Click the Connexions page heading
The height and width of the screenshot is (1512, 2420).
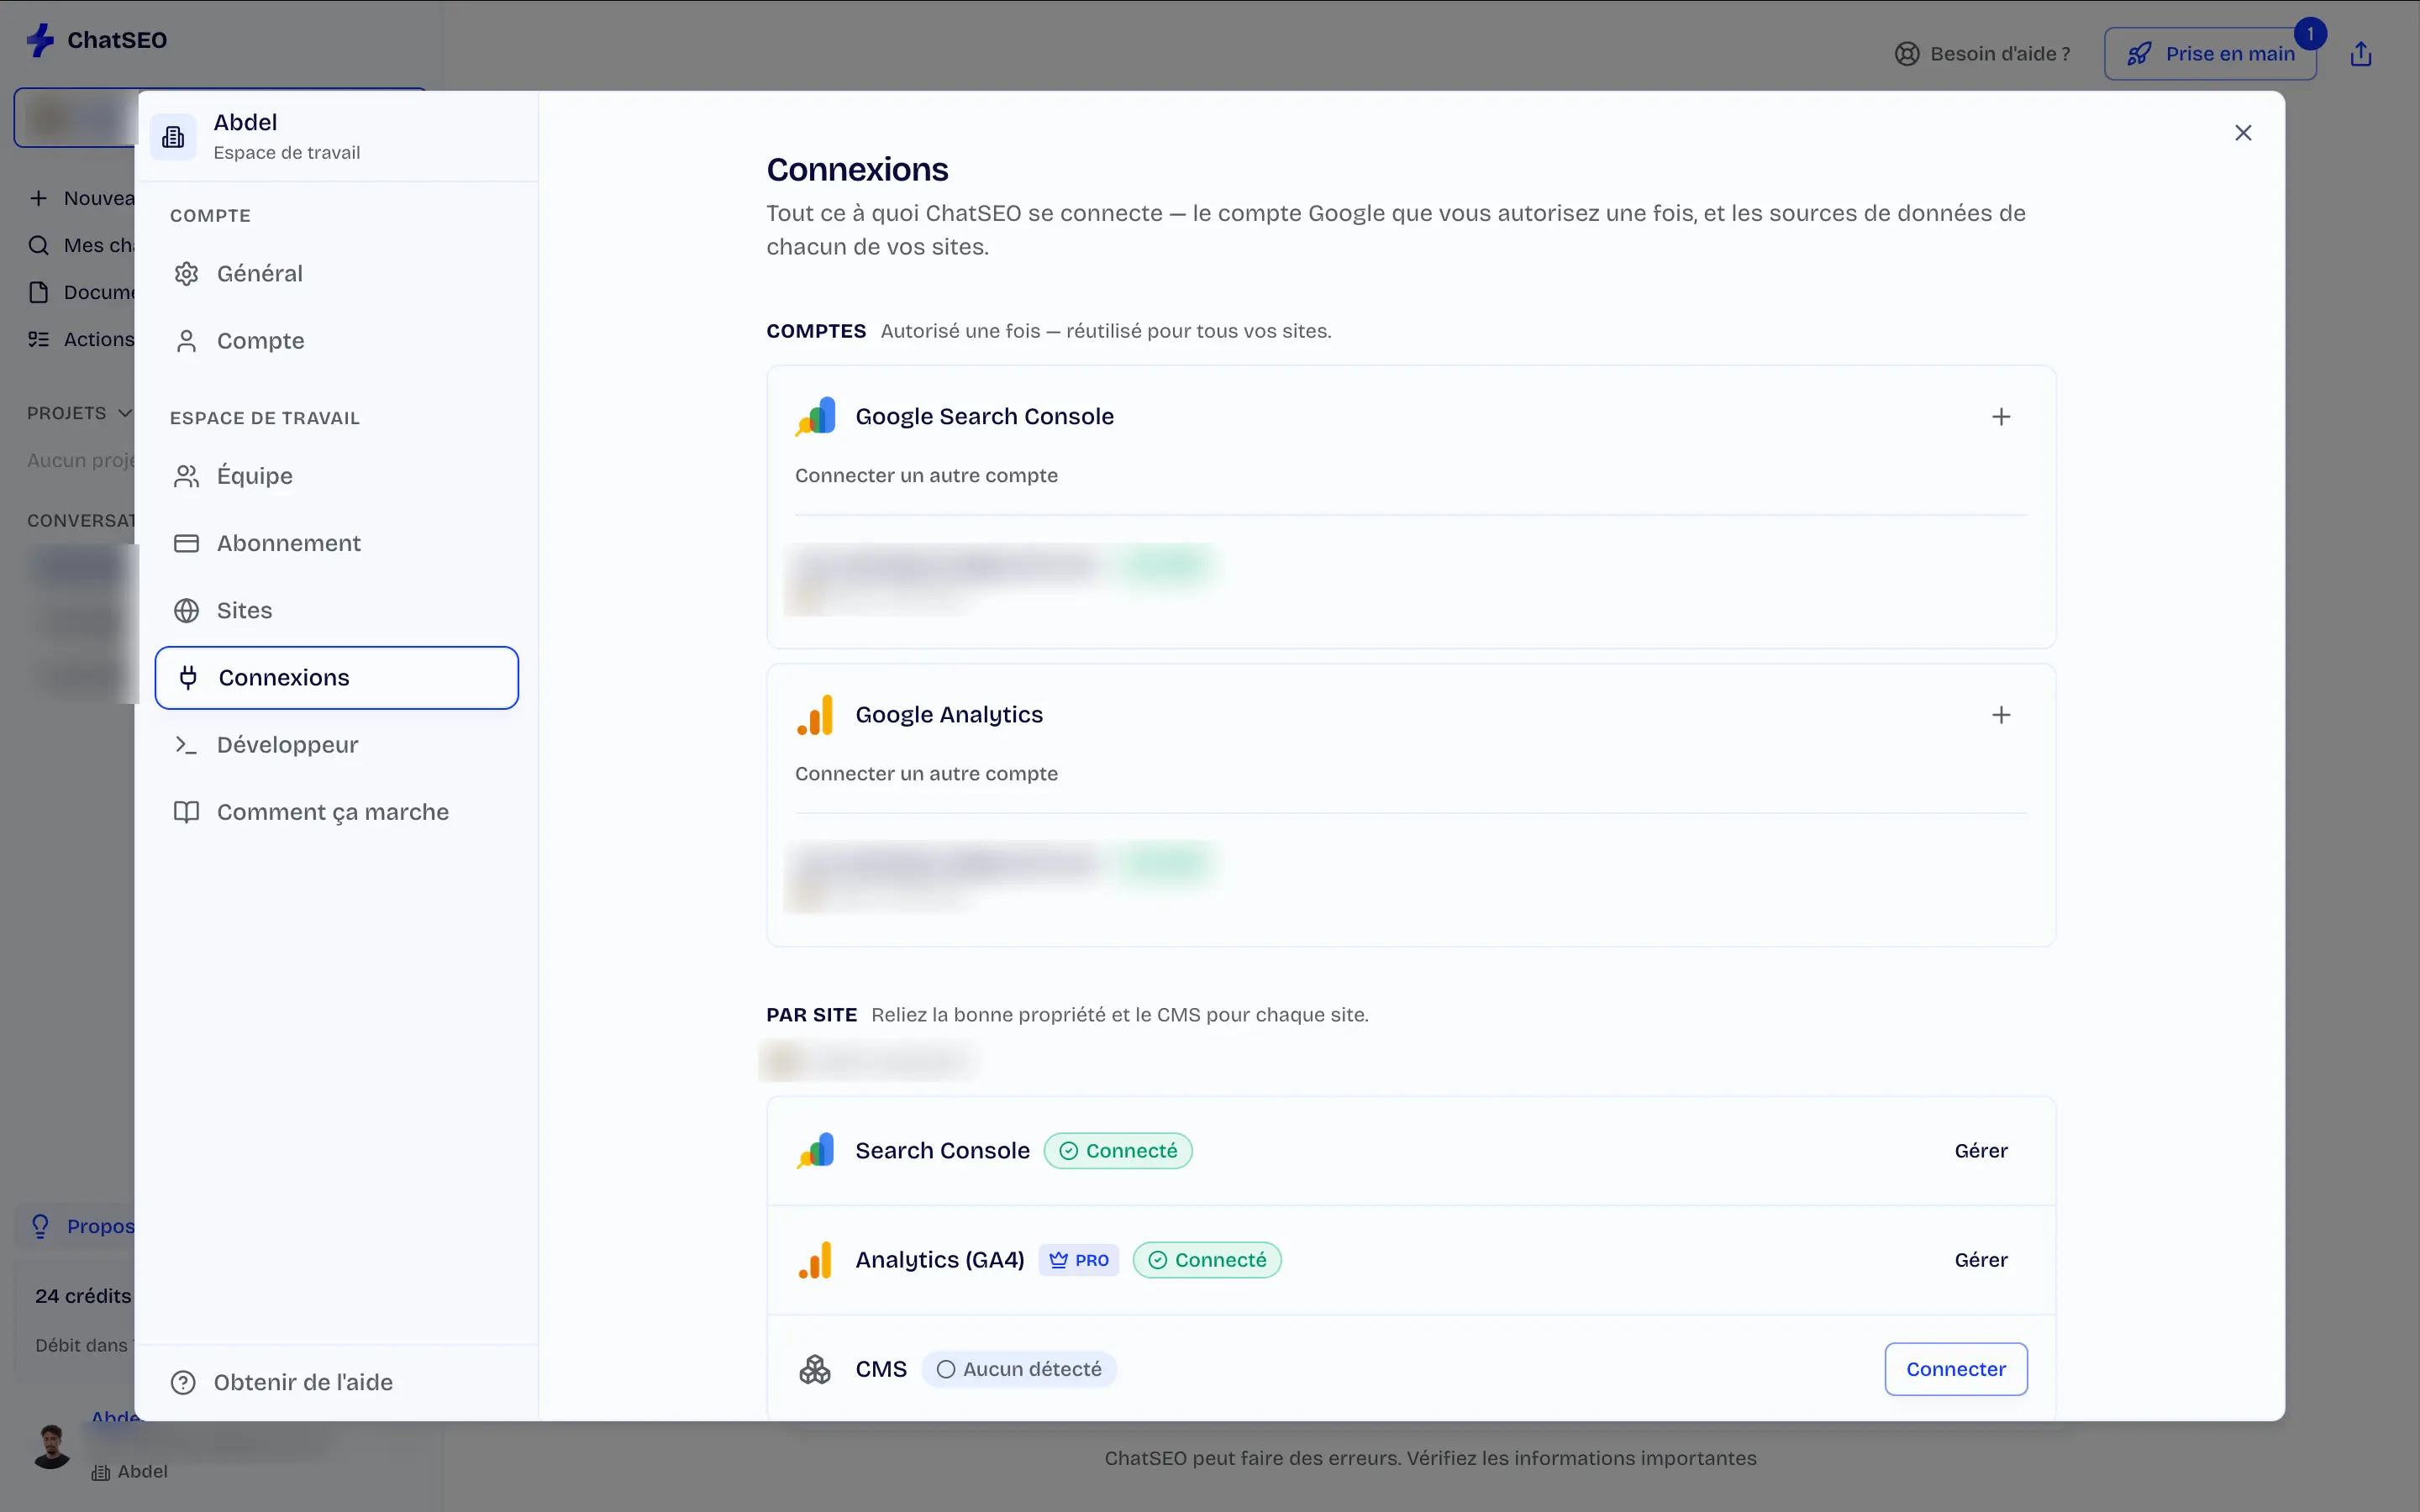(857, 170)
